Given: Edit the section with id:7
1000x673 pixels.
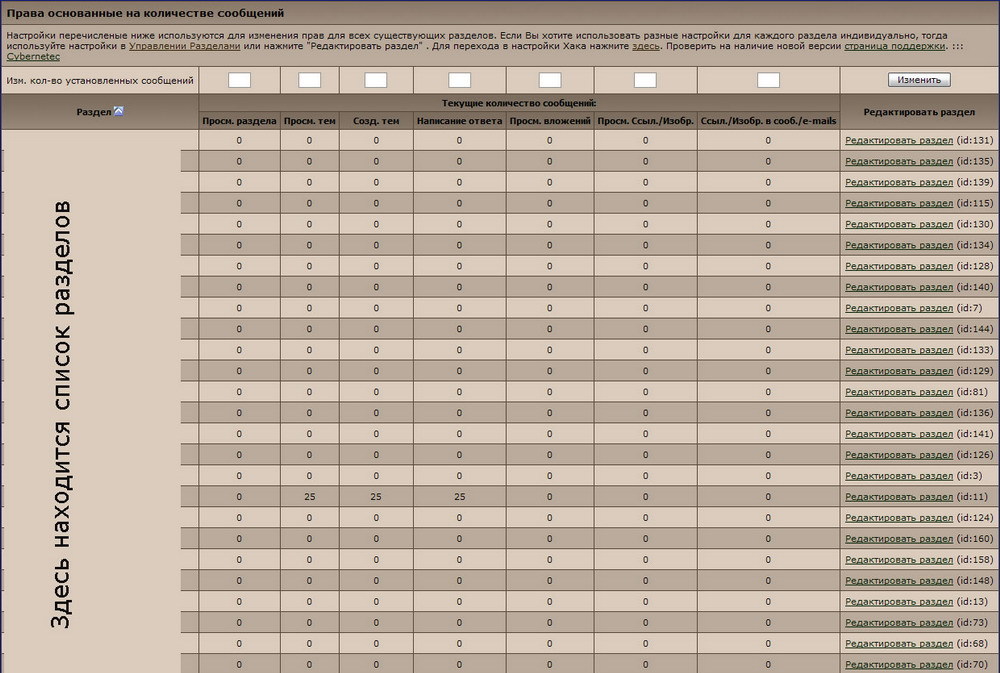Looking at the screenshot, I should coord(899,308).
